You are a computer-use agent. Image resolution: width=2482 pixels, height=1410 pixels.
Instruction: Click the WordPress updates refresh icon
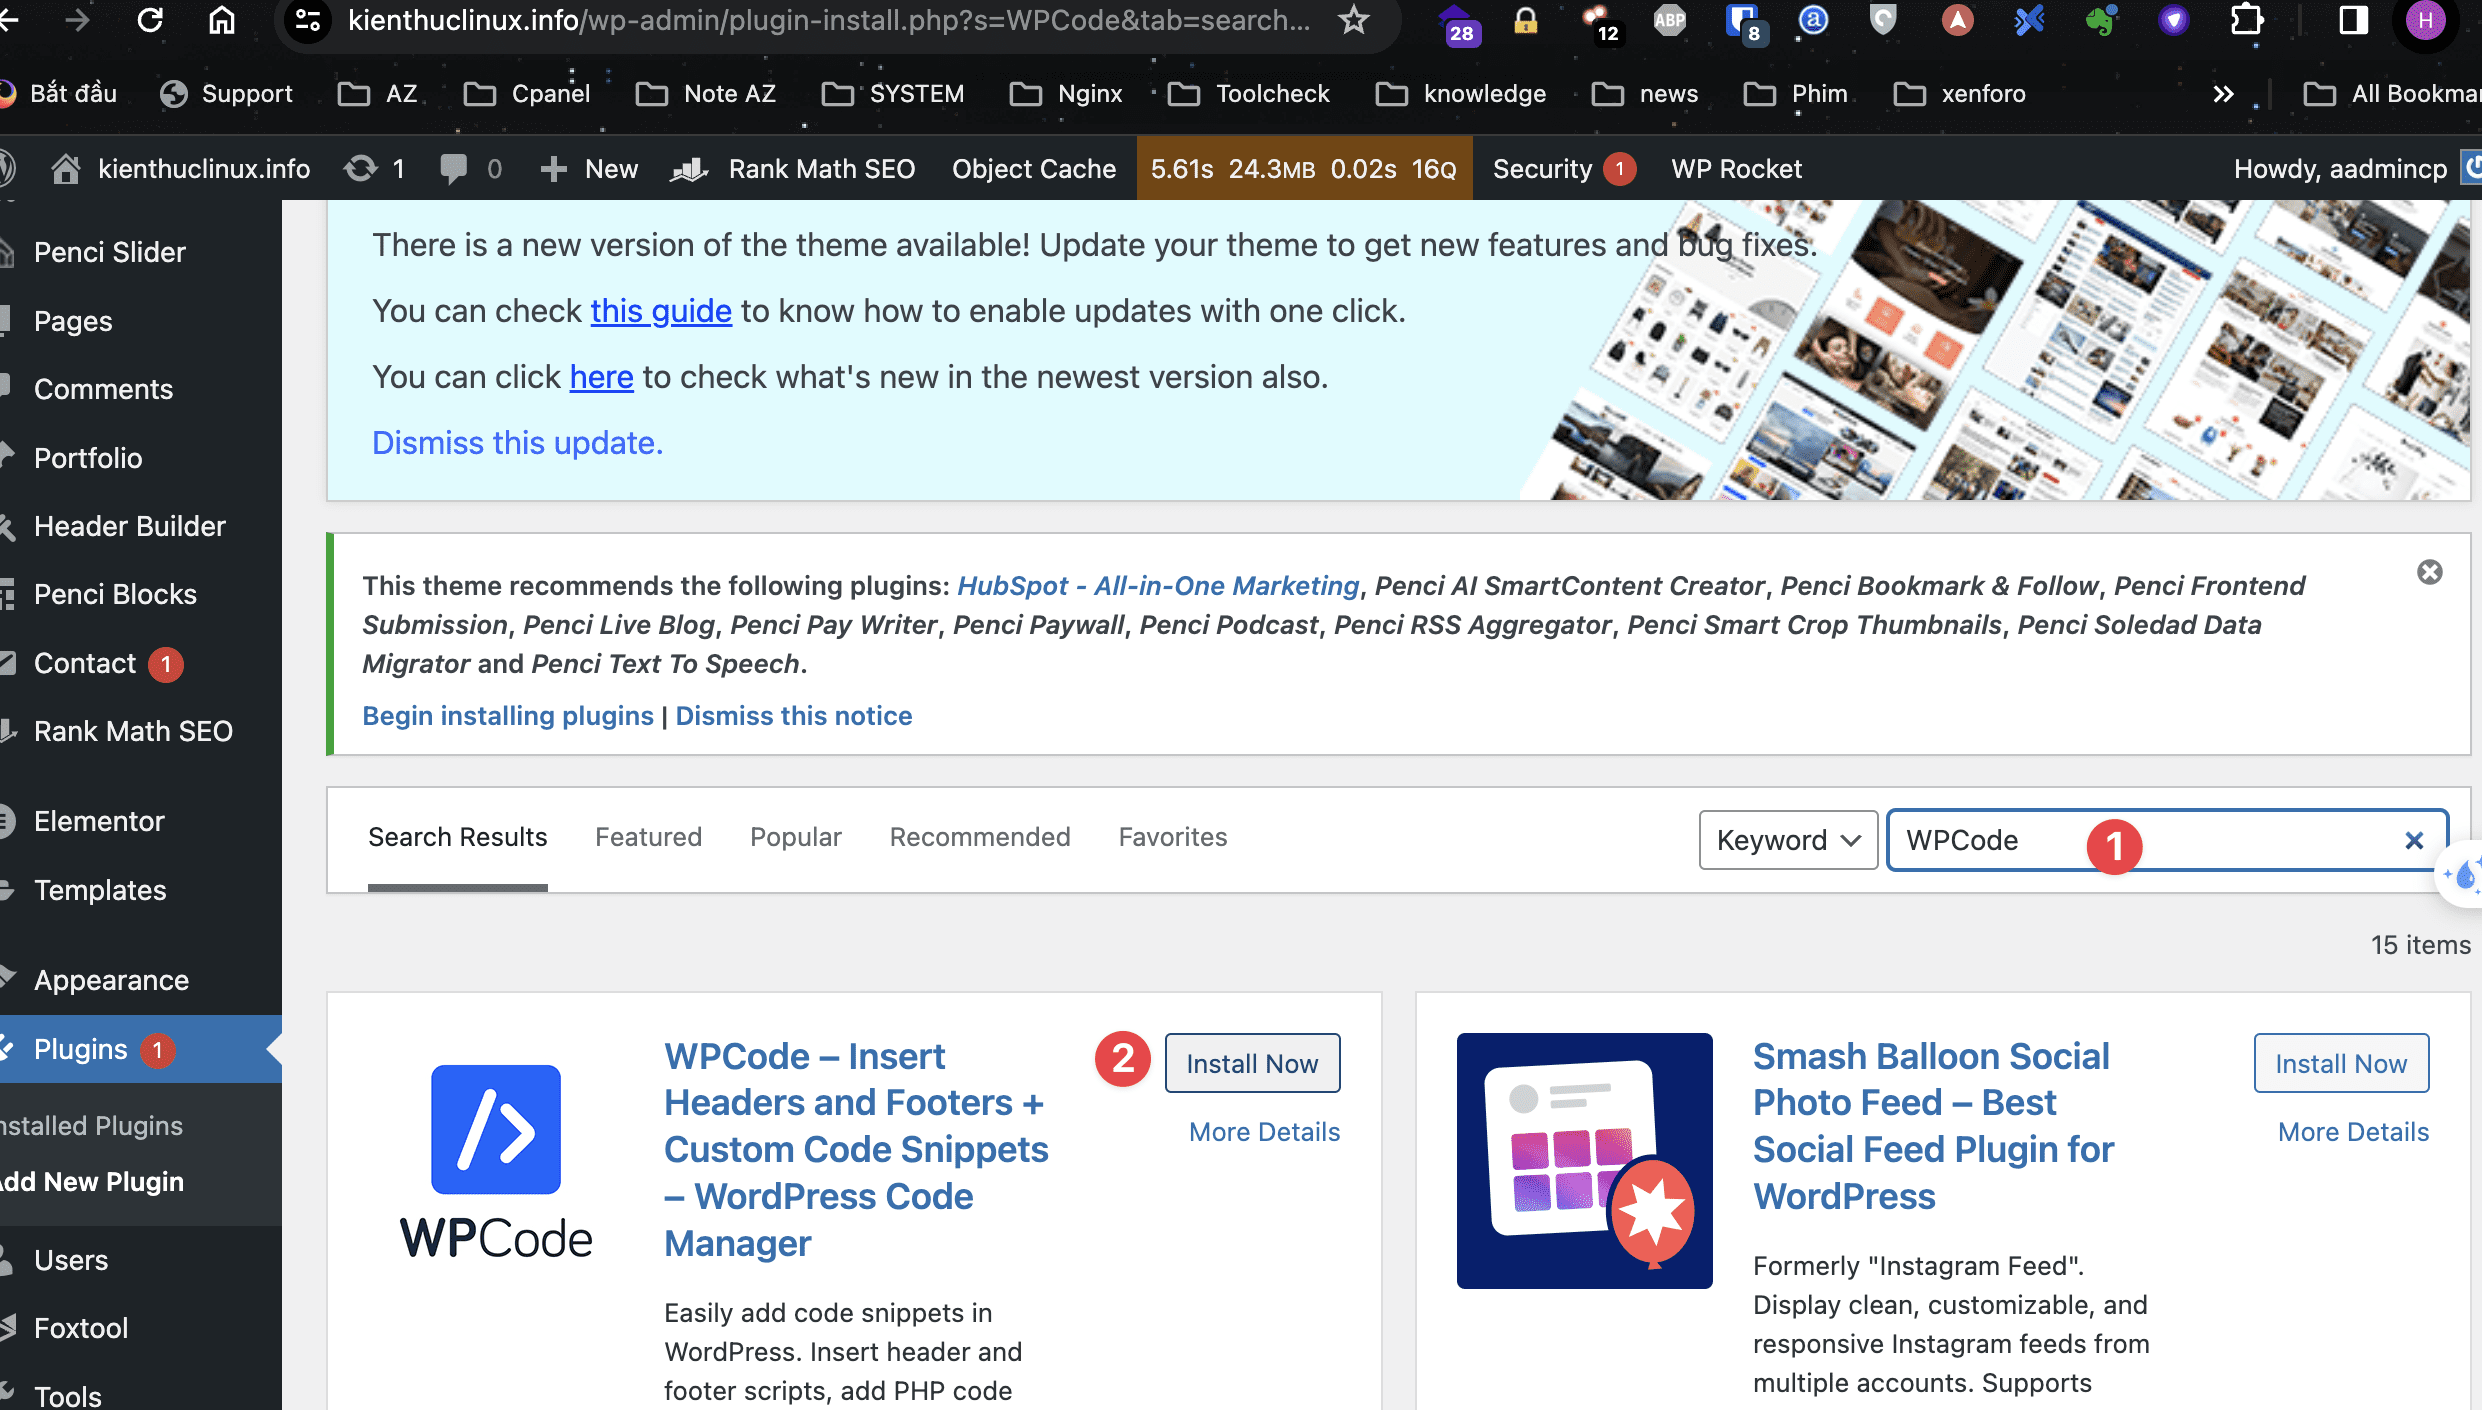pyautogui.click(x=361, y=169)
